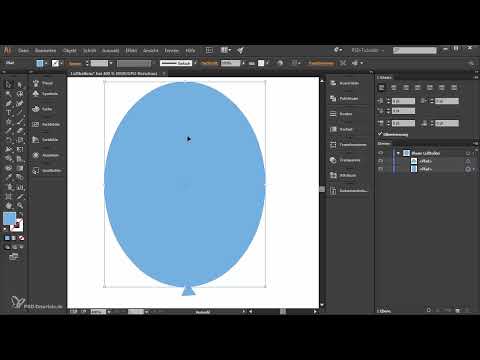Select the Eyedropper tool
The width and height of the screenshot is (480, 360).
pos(9,177)
